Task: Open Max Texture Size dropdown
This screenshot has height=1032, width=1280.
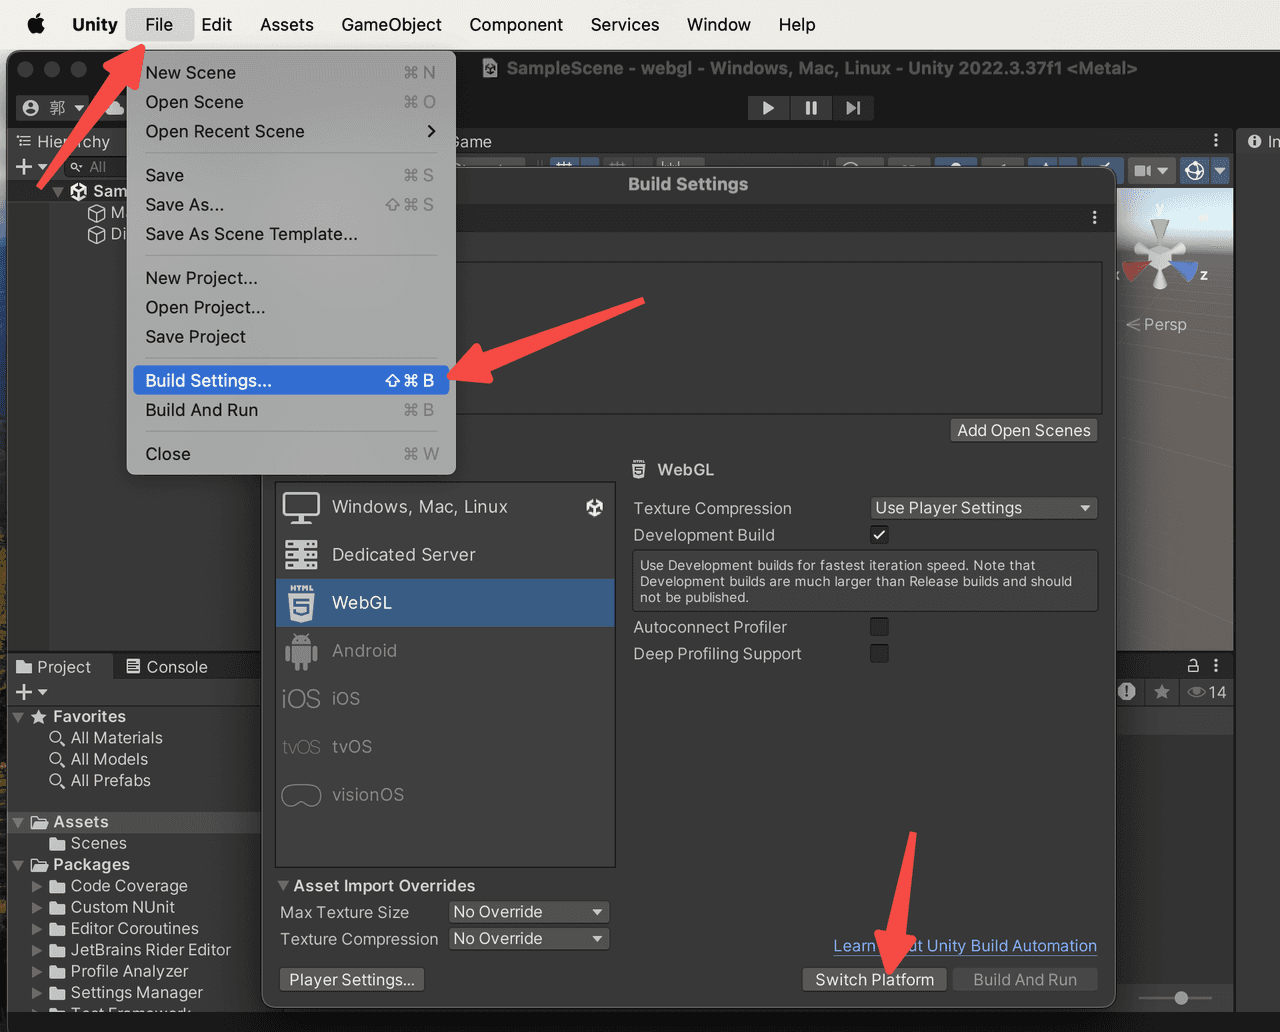Action: click(528, 912)
